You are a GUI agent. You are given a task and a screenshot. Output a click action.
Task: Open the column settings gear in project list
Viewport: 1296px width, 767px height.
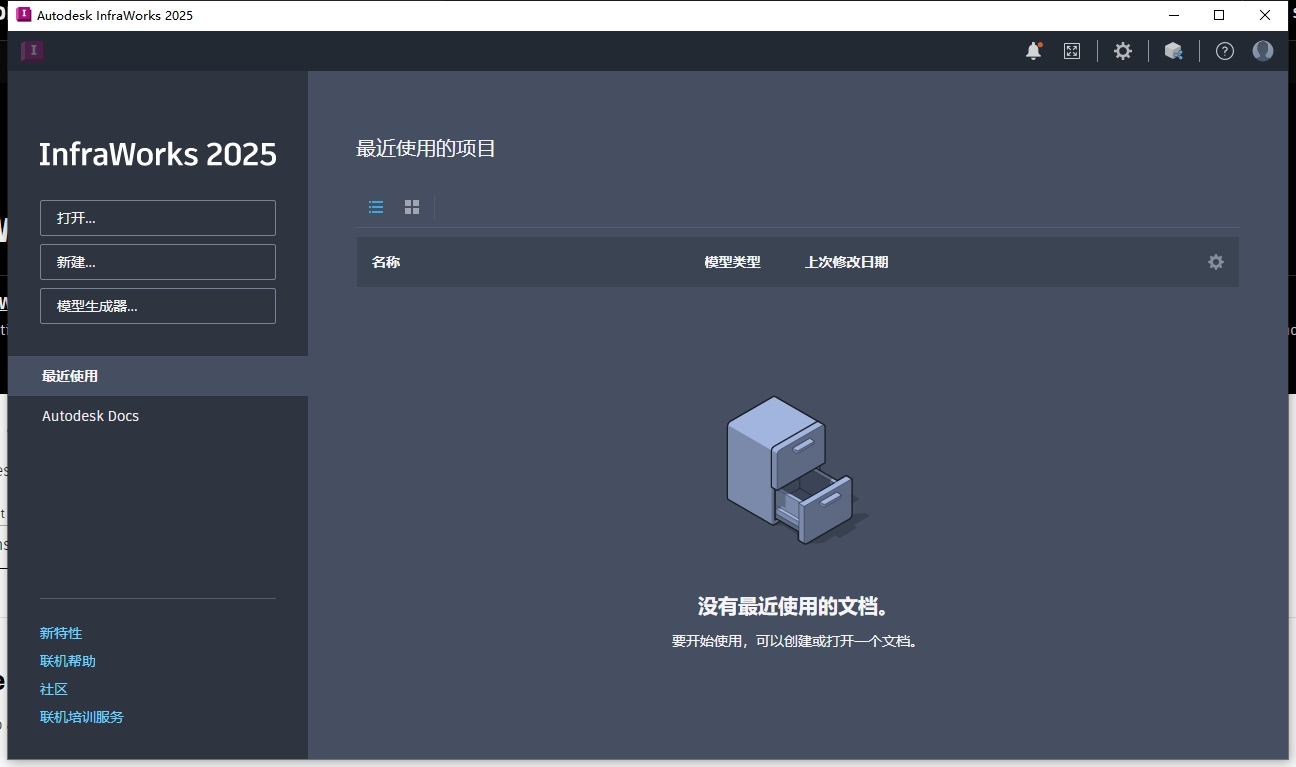(1215, 261)
